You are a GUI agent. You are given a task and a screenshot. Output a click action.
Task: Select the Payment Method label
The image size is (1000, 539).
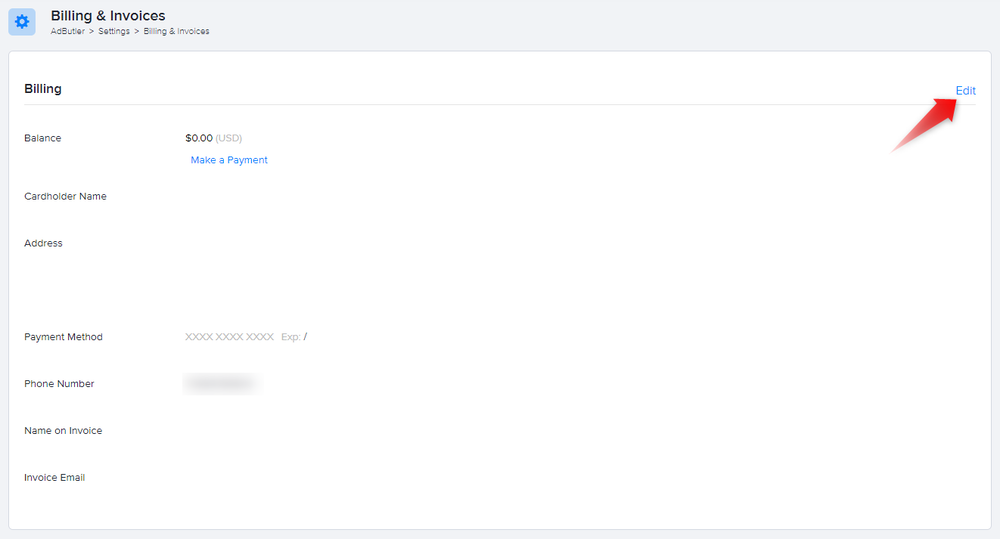pyautogui.click(x=63, y=337)
